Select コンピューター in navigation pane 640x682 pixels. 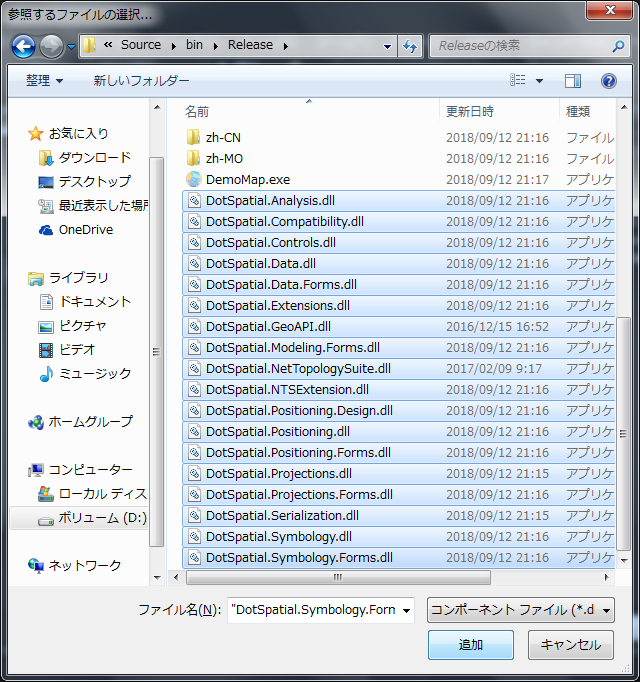coord(80,470)
